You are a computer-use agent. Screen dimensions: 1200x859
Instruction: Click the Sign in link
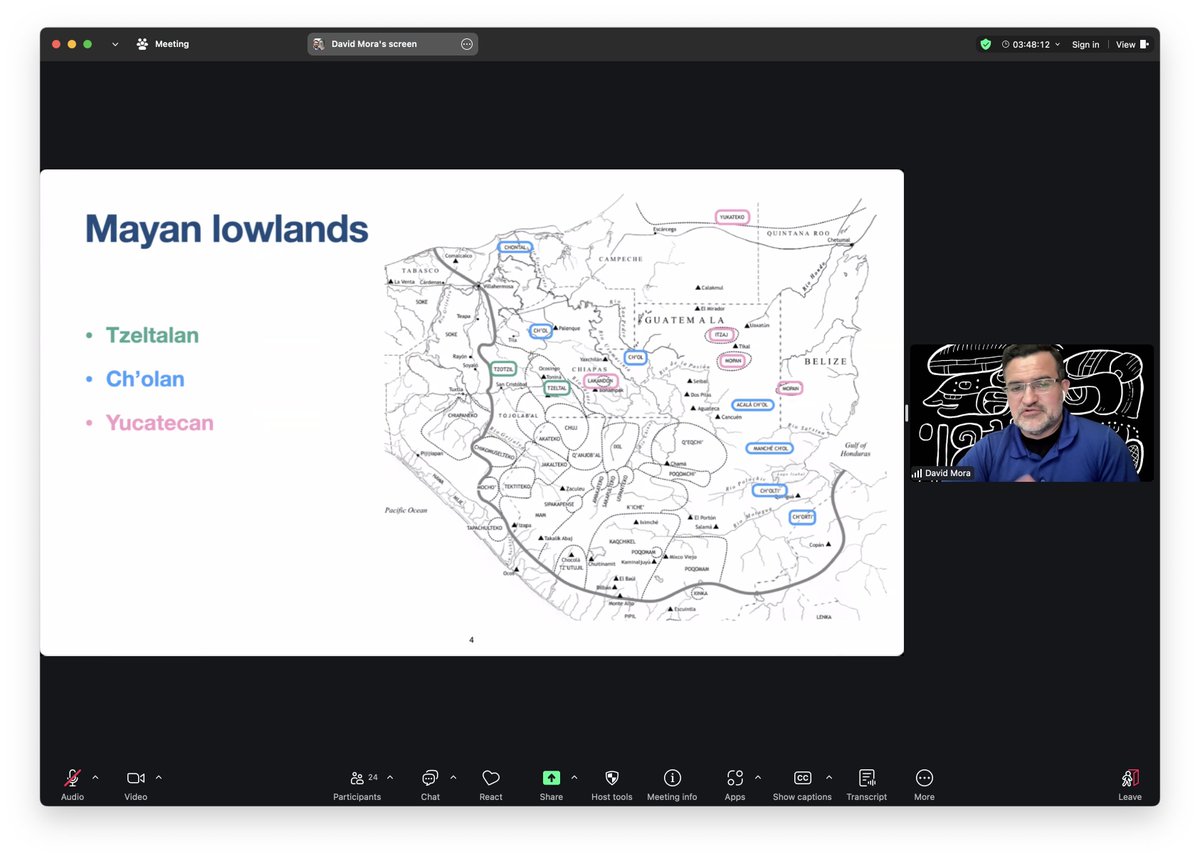coord(1086,45)
